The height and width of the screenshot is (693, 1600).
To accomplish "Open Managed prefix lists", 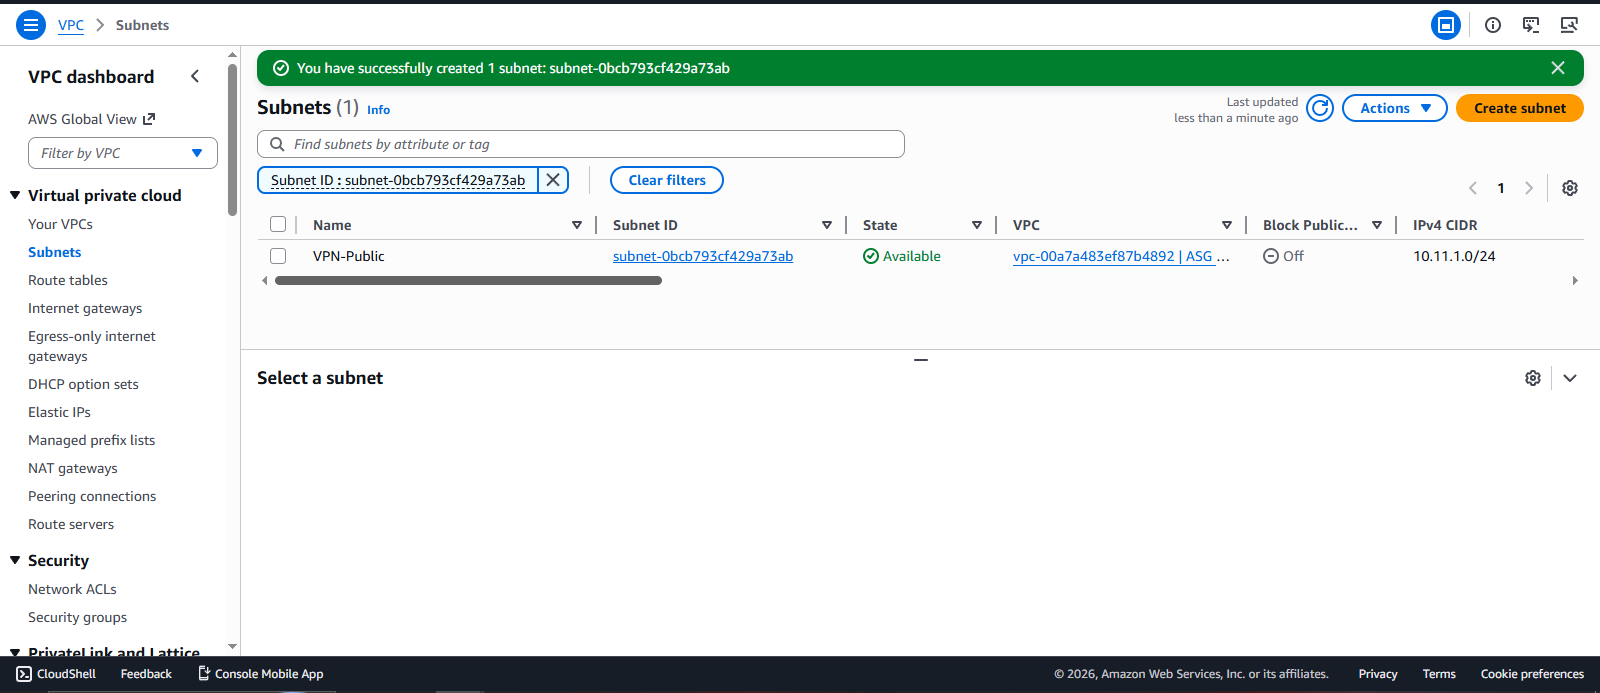I will click(x=92, y=440).
